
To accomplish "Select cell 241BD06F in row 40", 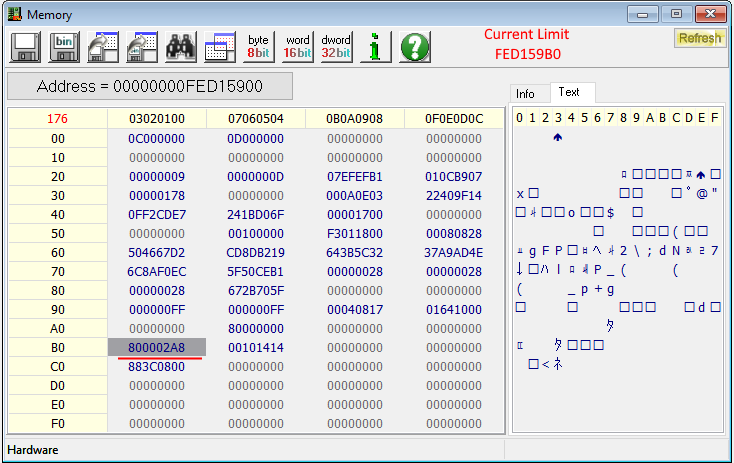I will (256, 214).
